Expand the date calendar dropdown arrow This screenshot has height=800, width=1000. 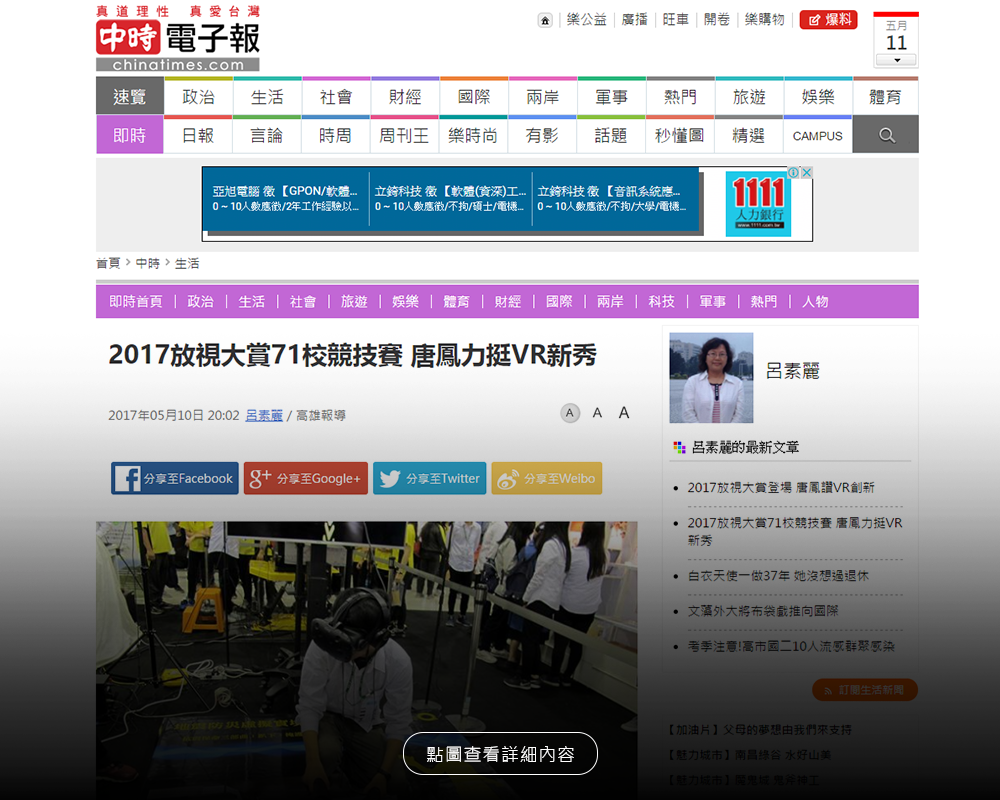click(x=896, y=60)
